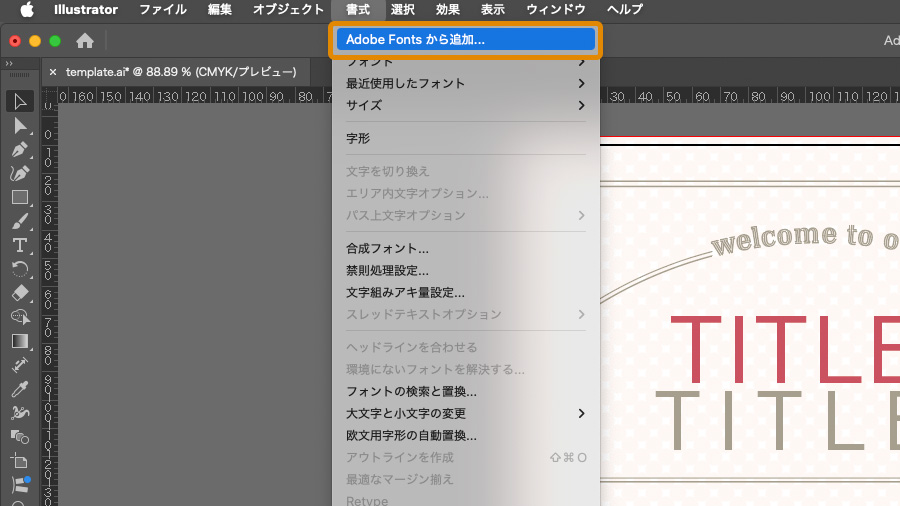Click the red TITLE text on artboard

click(x=785, y=349)
